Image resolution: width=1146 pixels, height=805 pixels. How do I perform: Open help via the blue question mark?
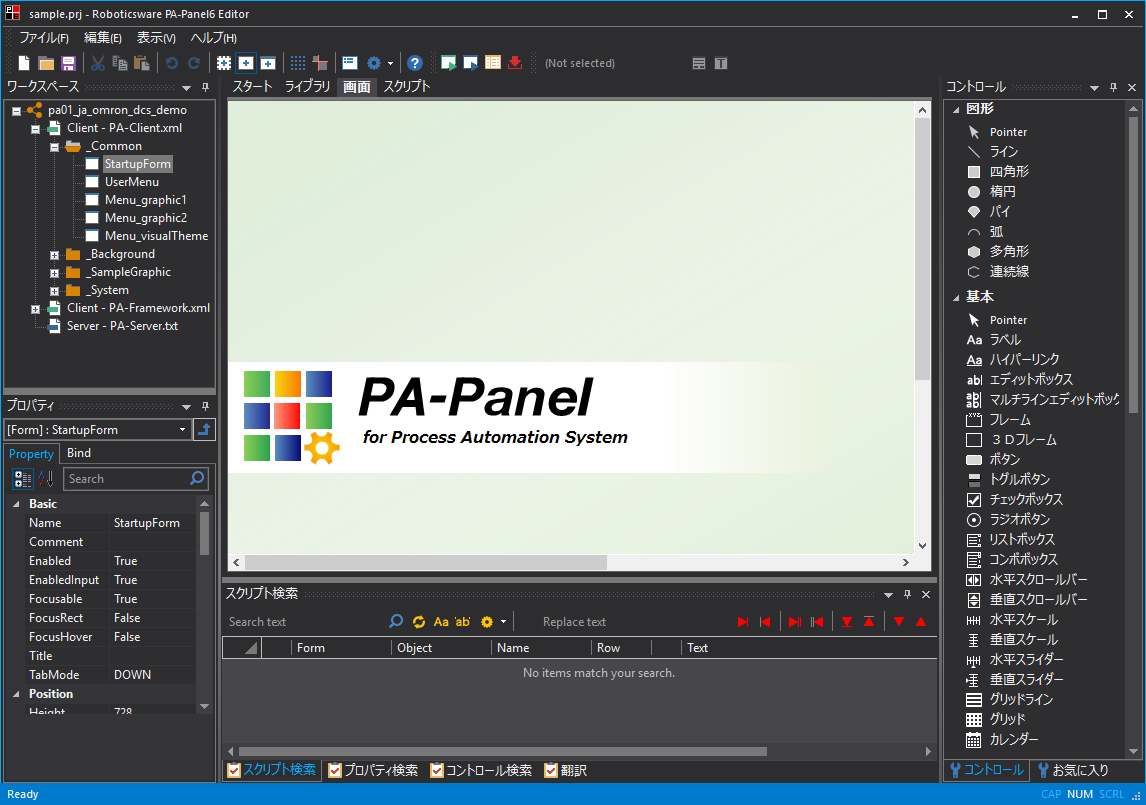415,64
